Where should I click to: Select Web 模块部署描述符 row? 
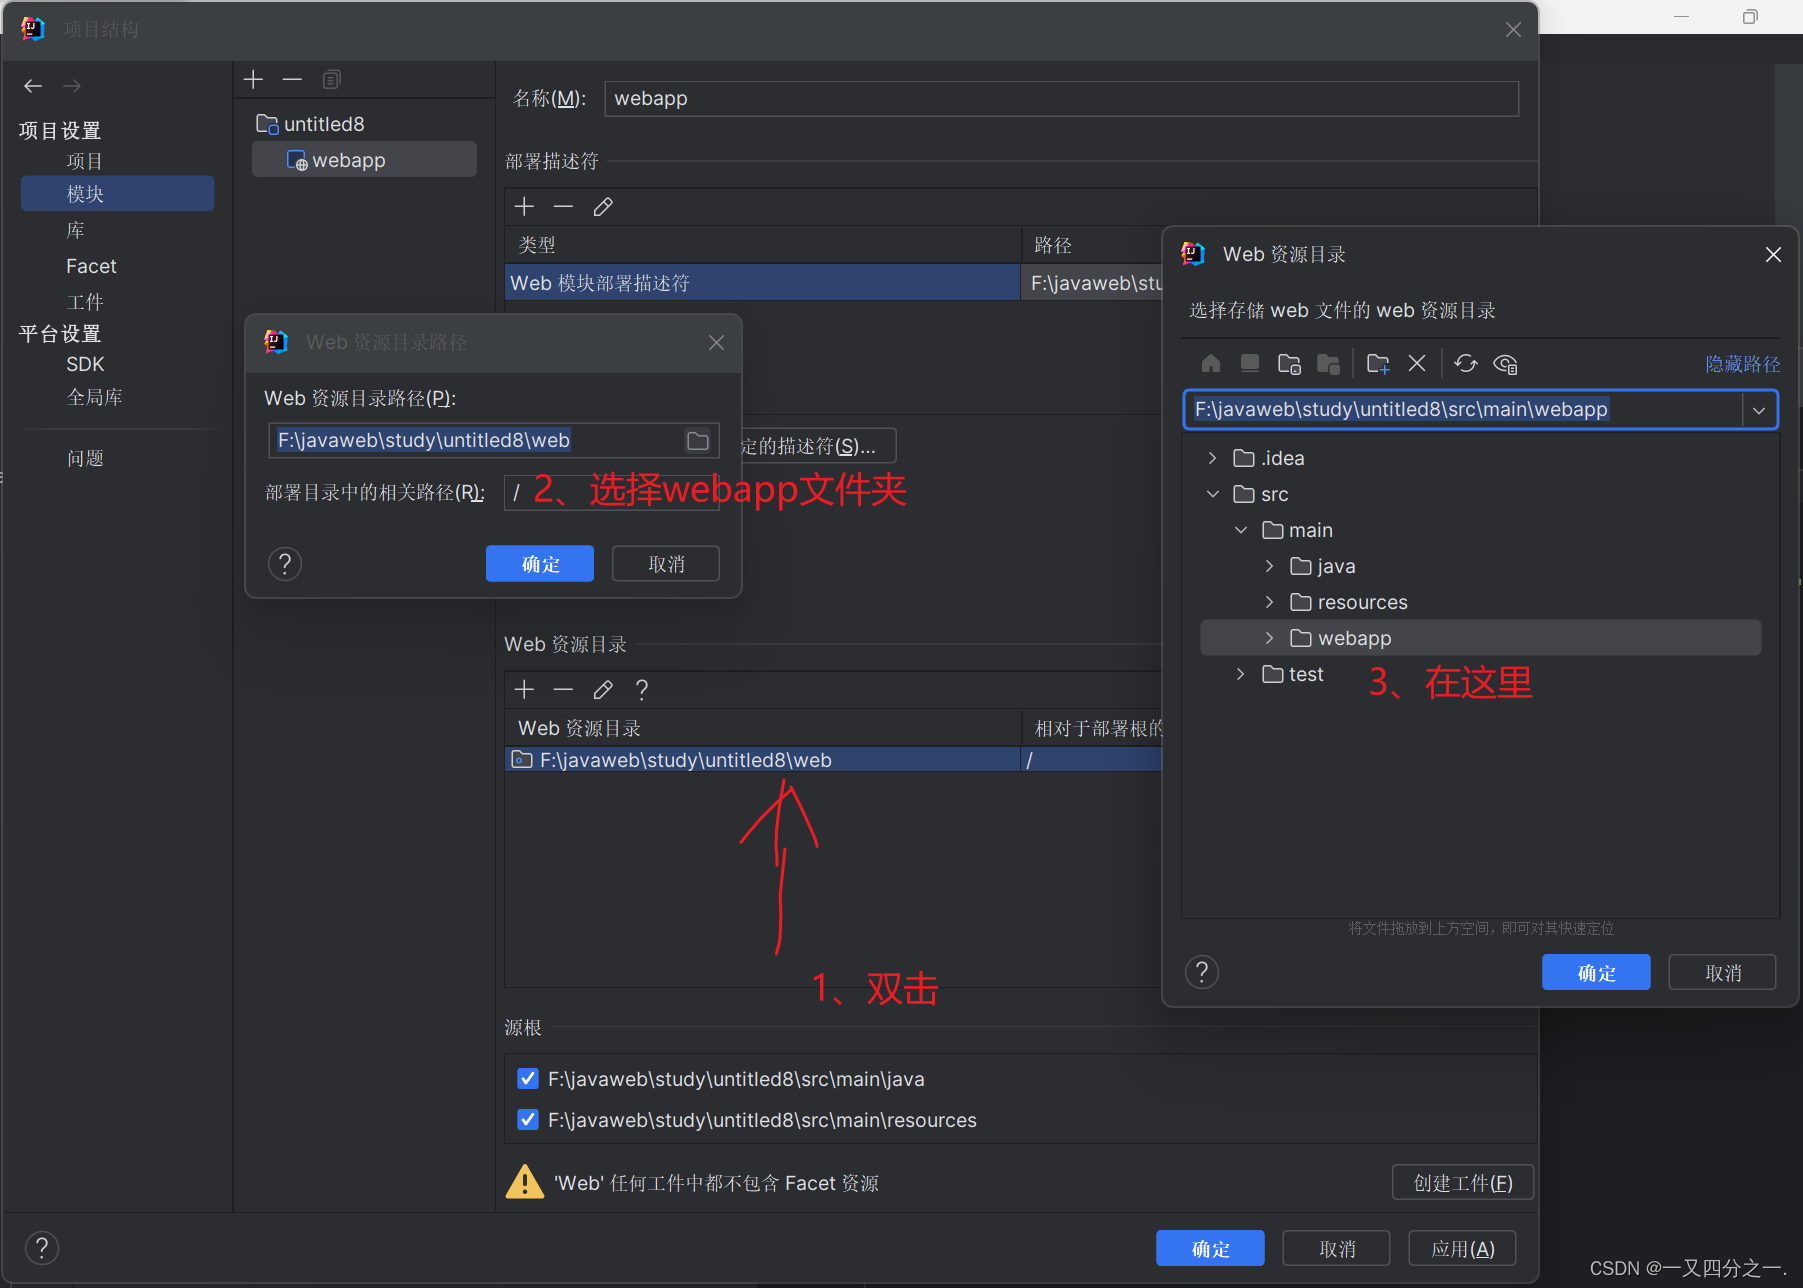coord(762,283)
